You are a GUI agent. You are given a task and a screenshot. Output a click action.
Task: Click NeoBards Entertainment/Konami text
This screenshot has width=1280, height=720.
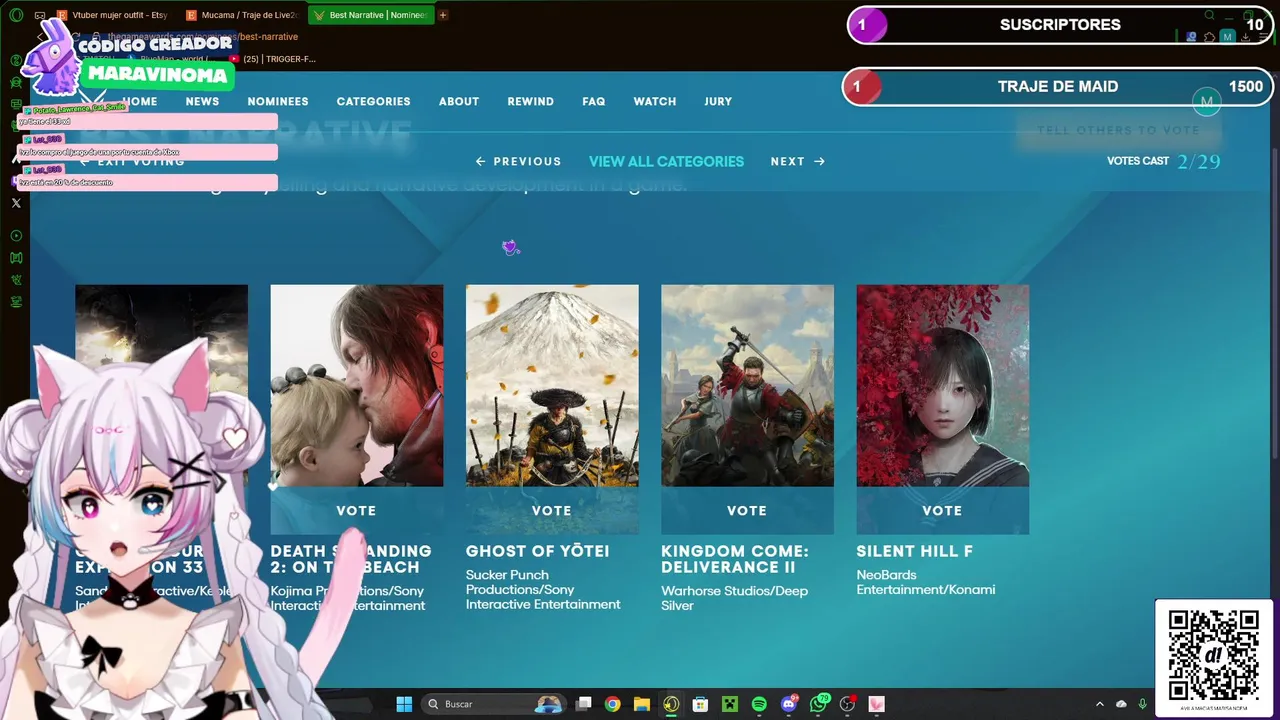[925, 582]
